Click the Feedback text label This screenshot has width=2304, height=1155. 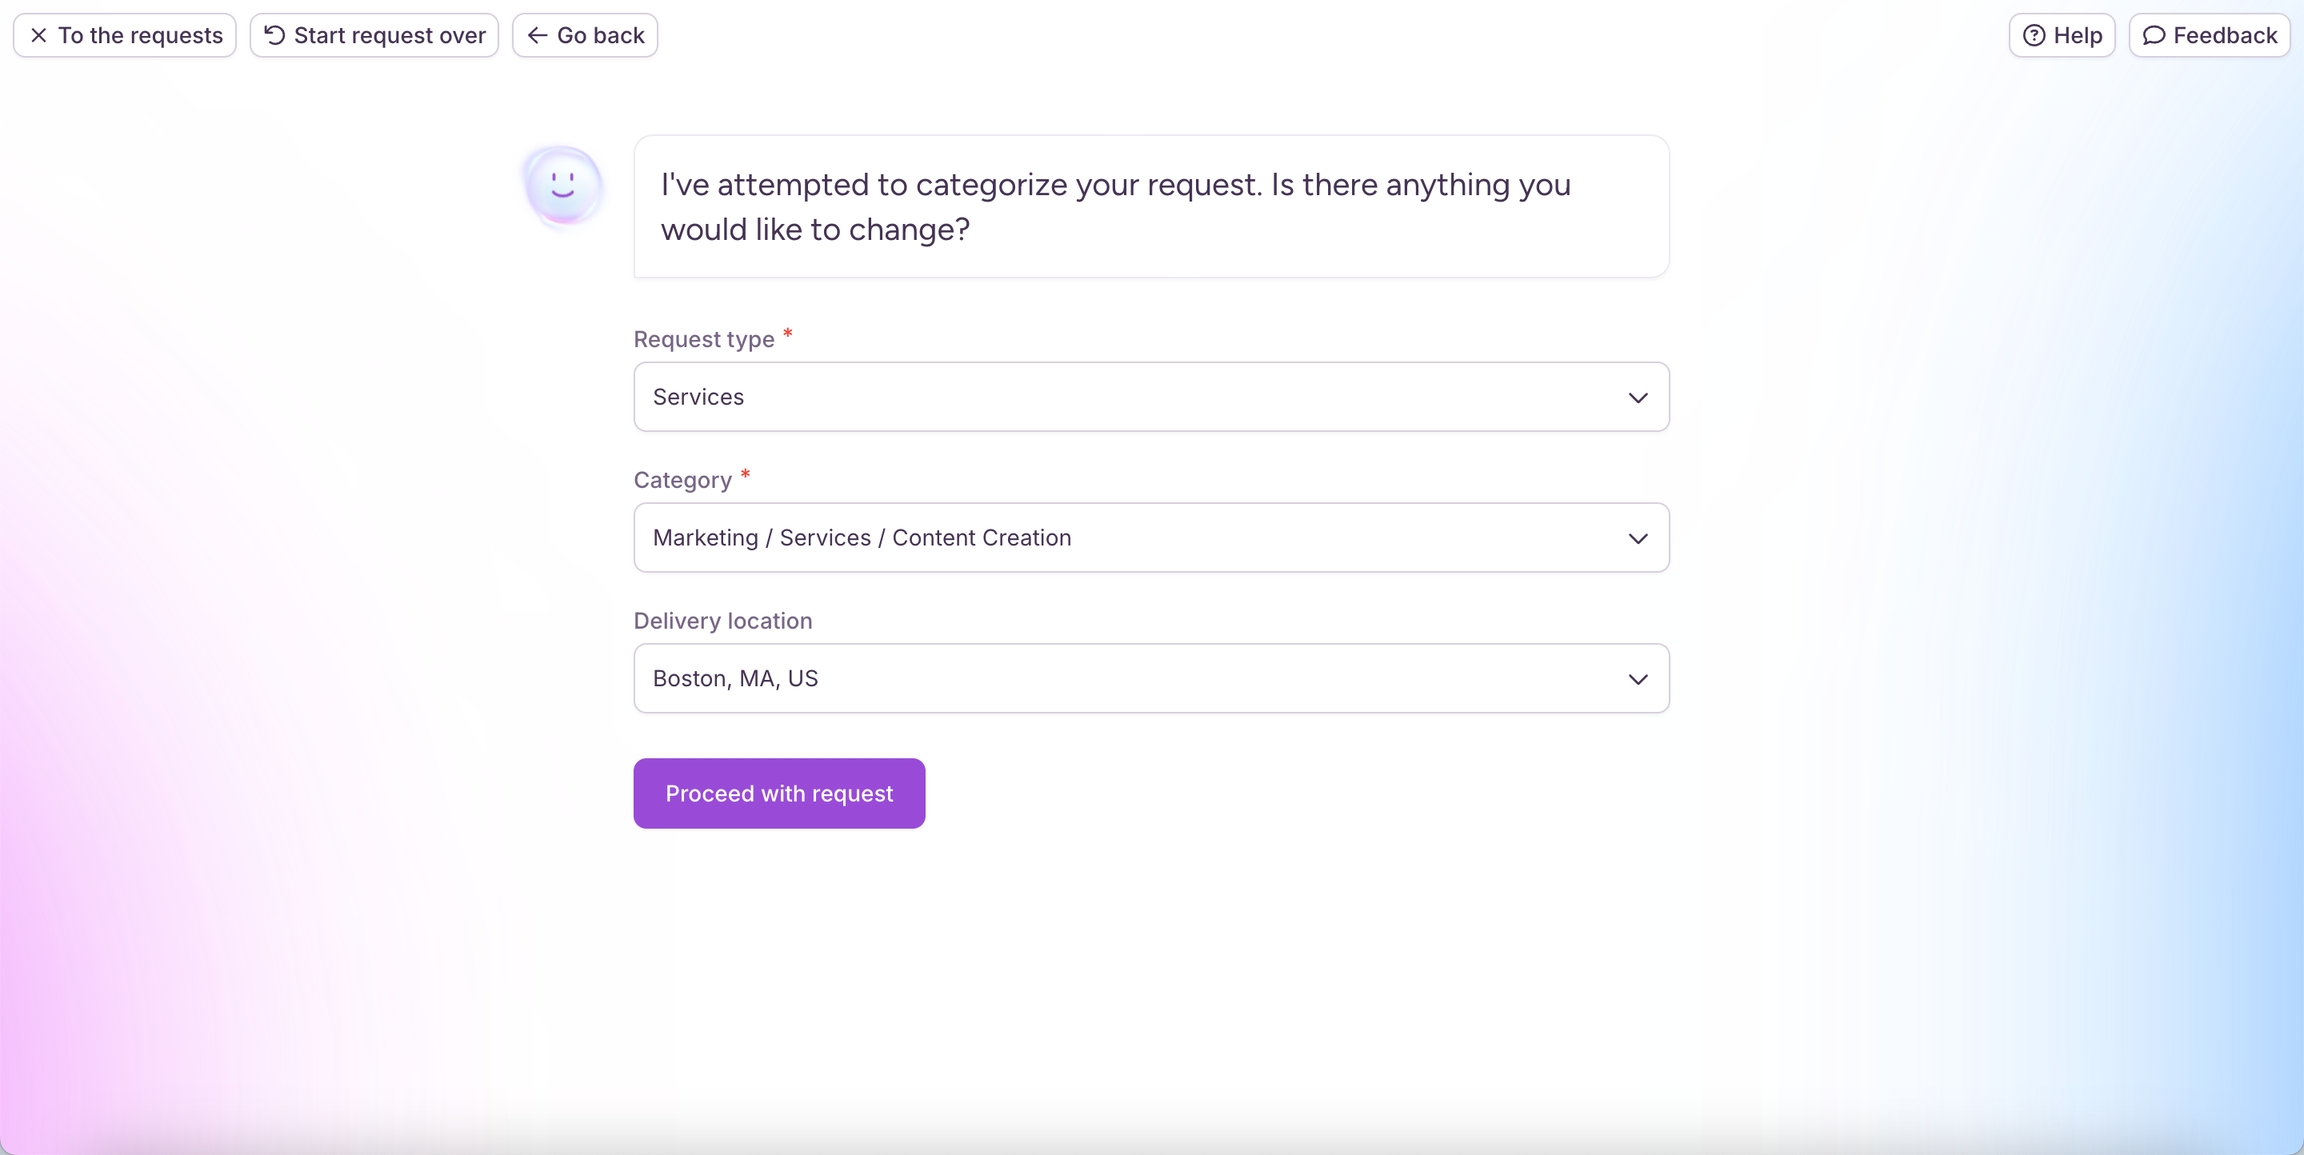pos(2224,36)
